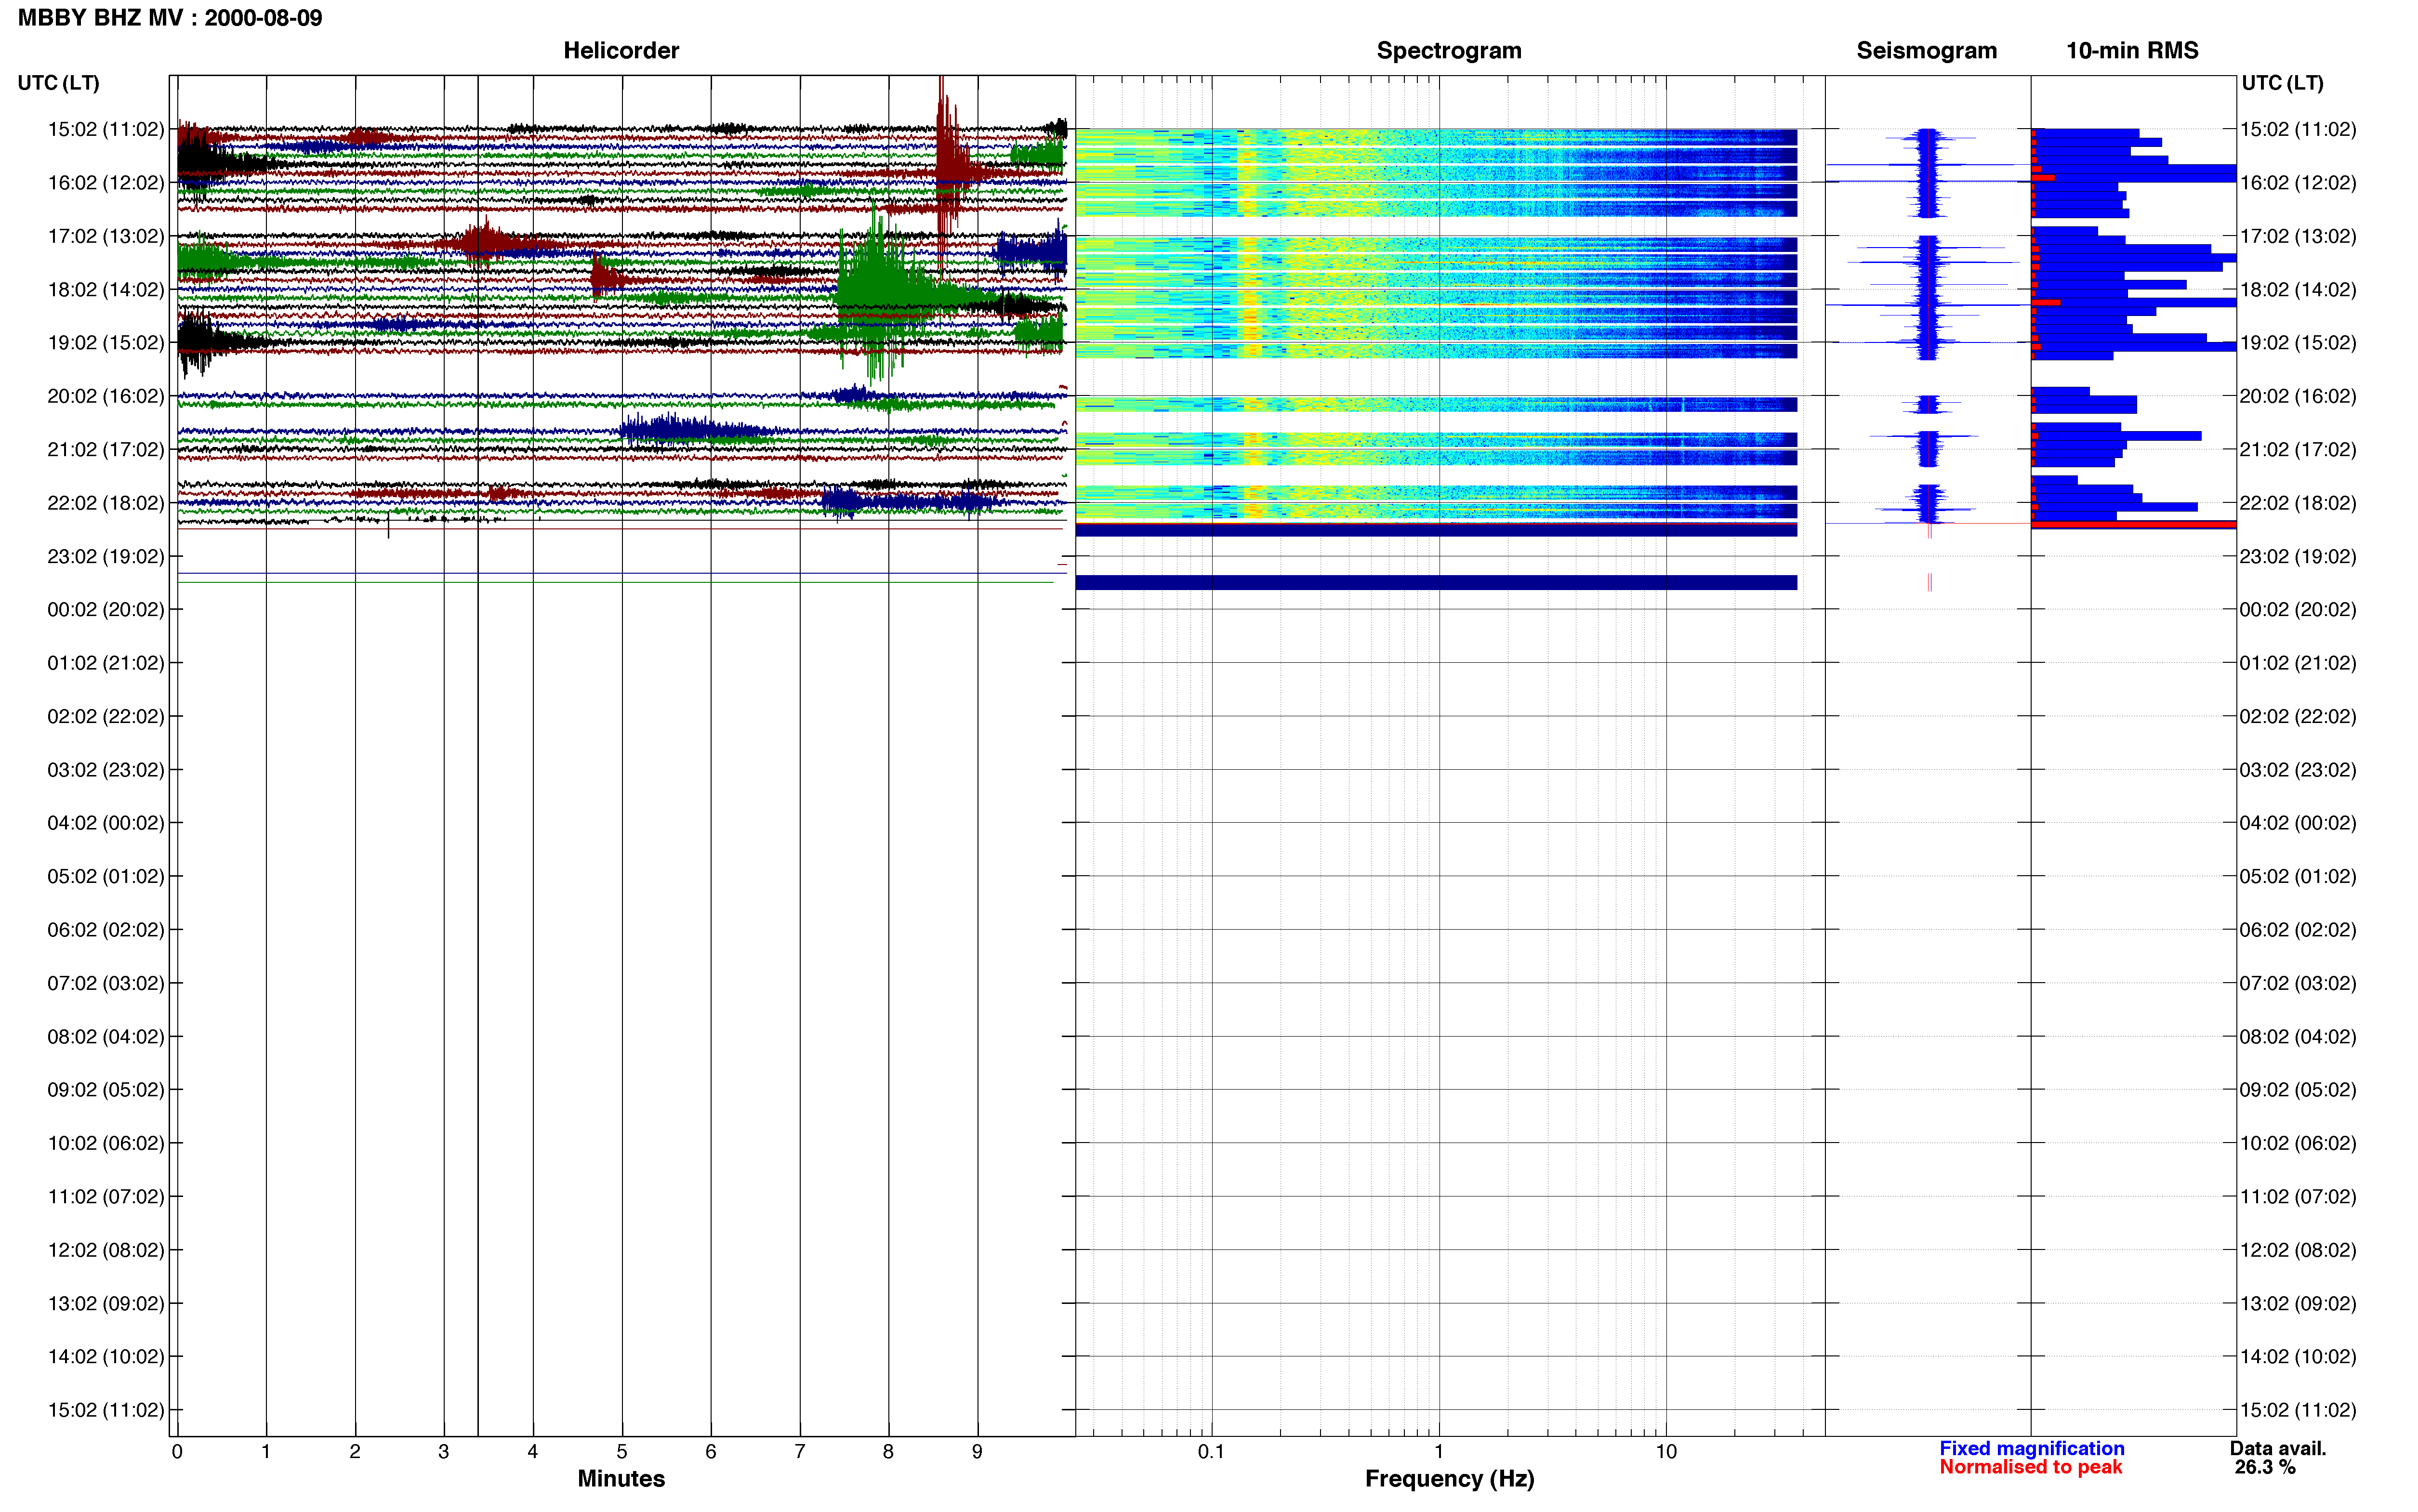The image size is (2418, 1512).
Task: Click the 'Normalised to peak' legend text
Action: click(2031, 1467)
